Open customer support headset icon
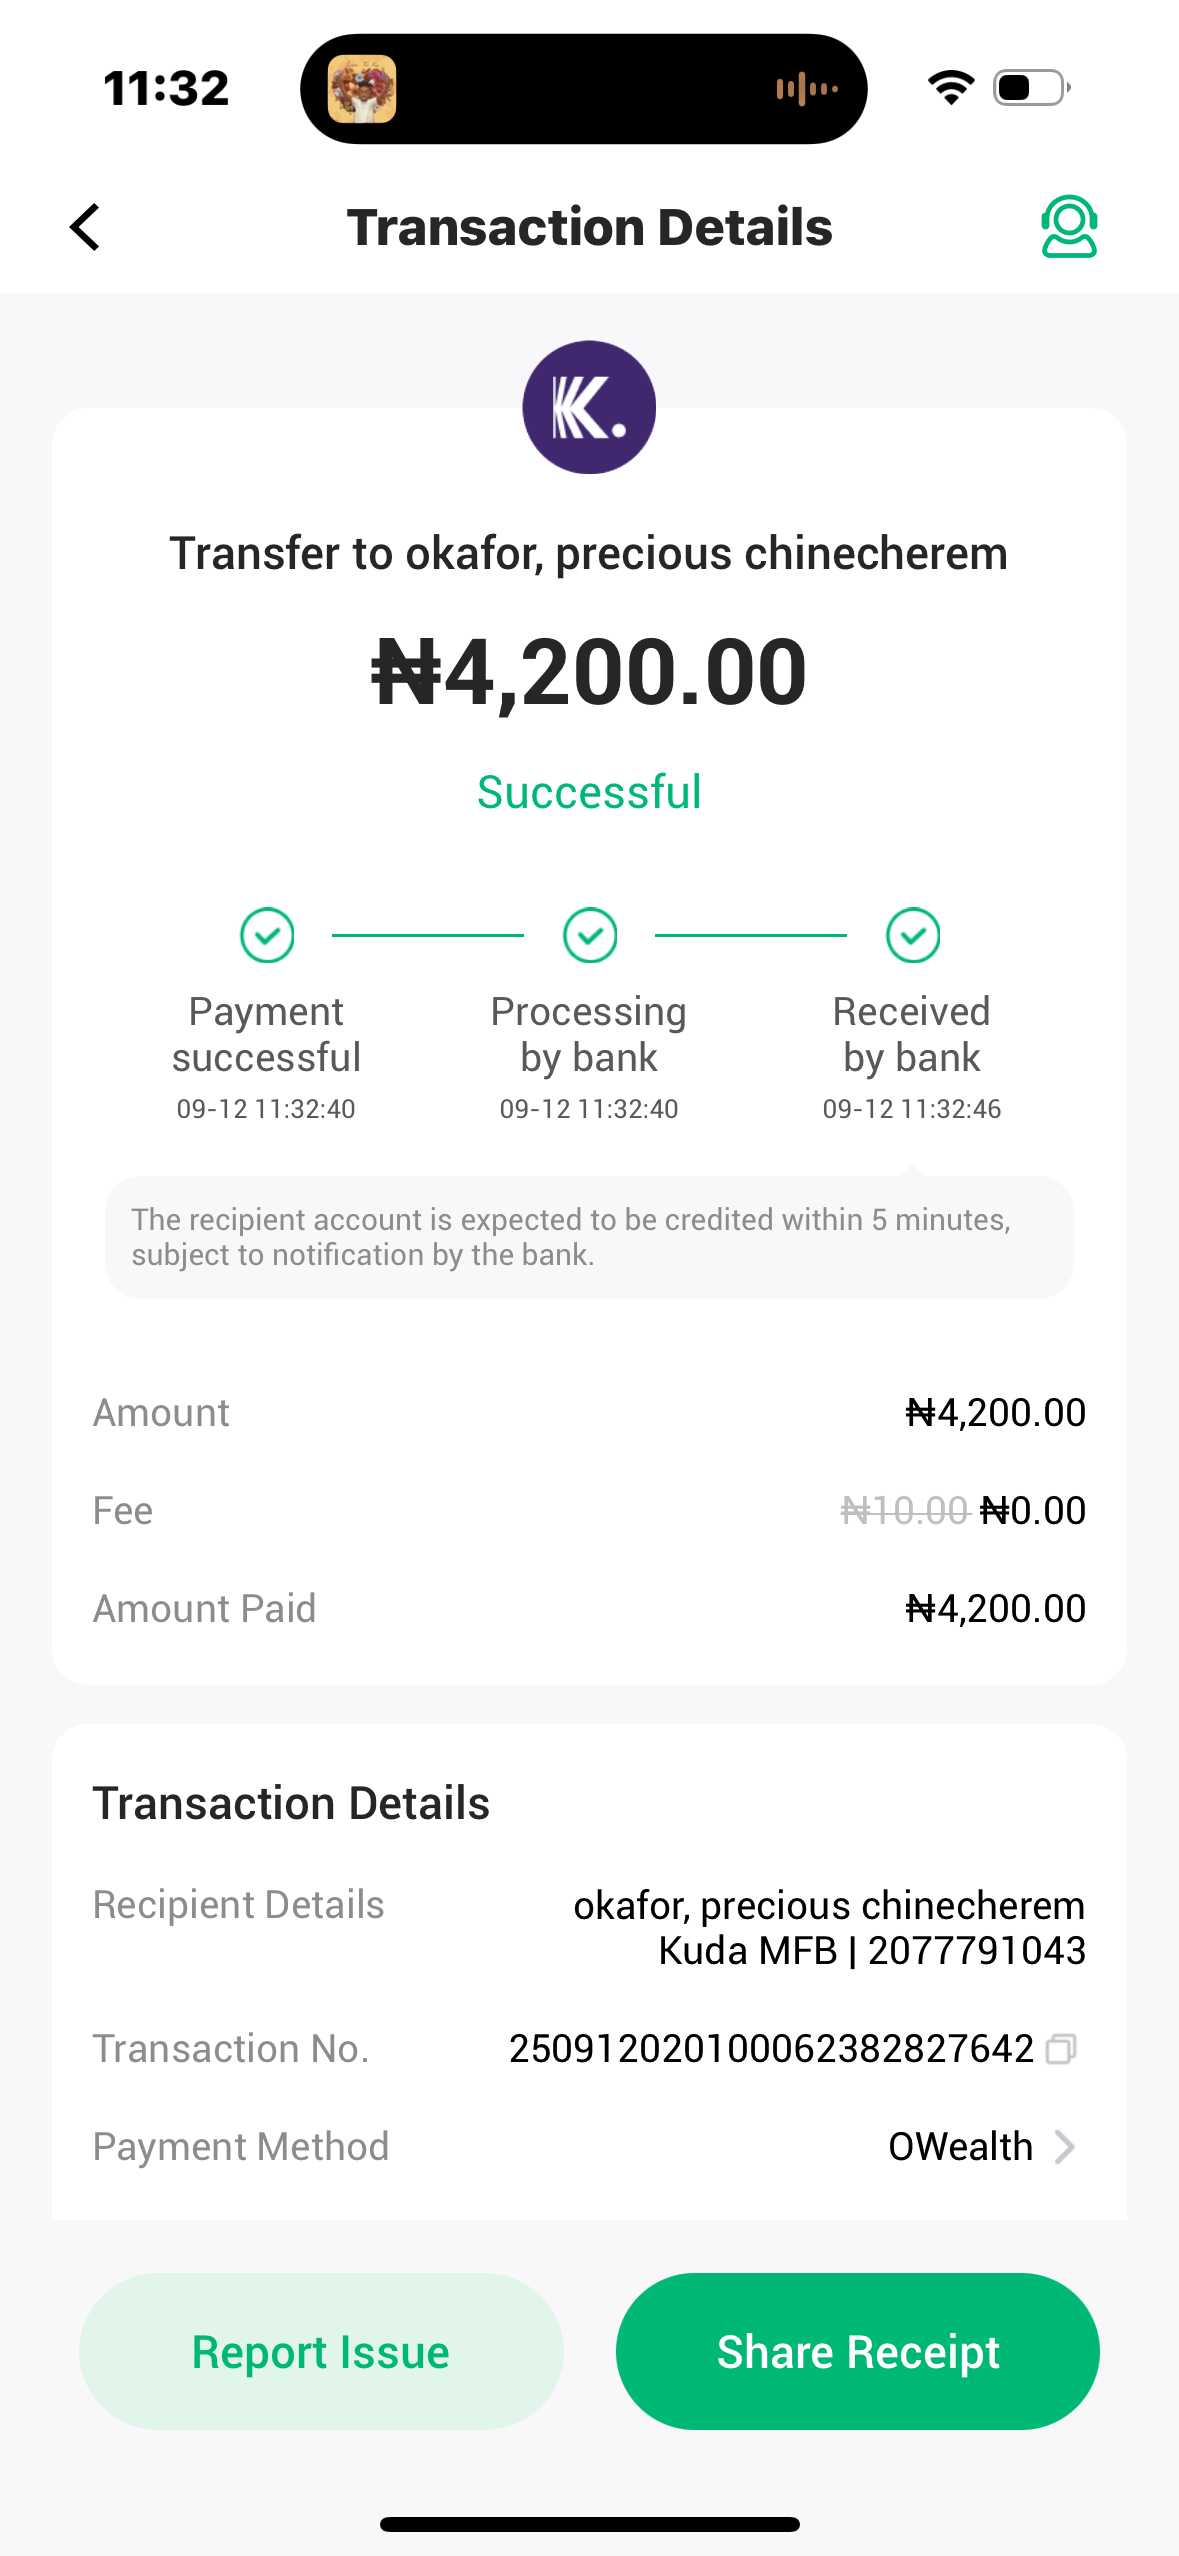Image resolution: width=1179 pixels, height=2556 pixels. pyautogui.click(x=1069, y=227)
